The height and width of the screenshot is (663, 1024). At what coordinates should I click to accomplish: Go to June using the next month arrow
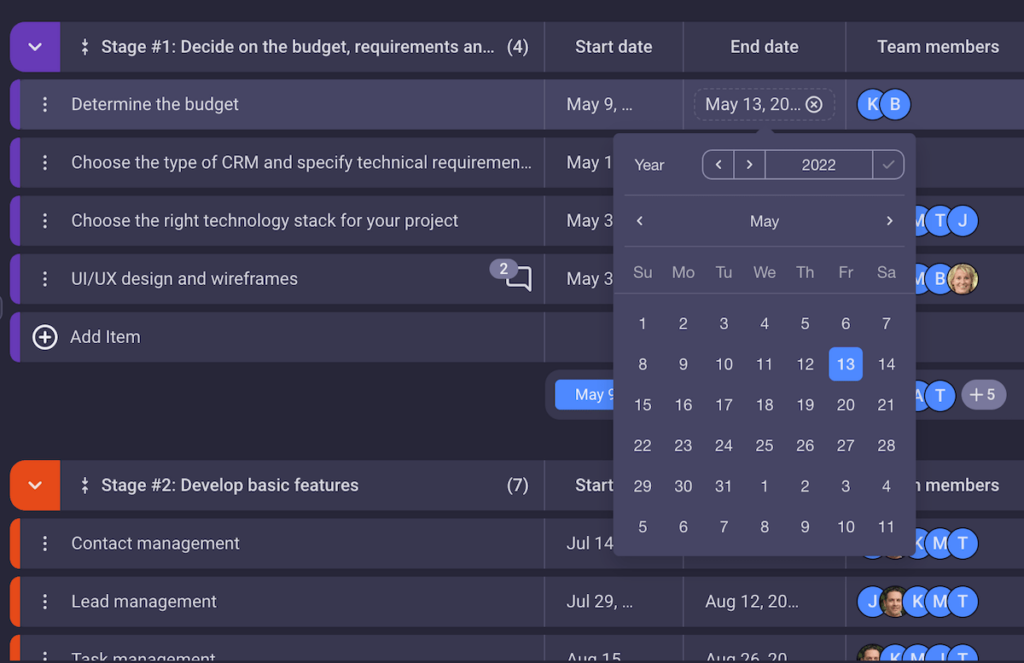(x=888, y=221)
